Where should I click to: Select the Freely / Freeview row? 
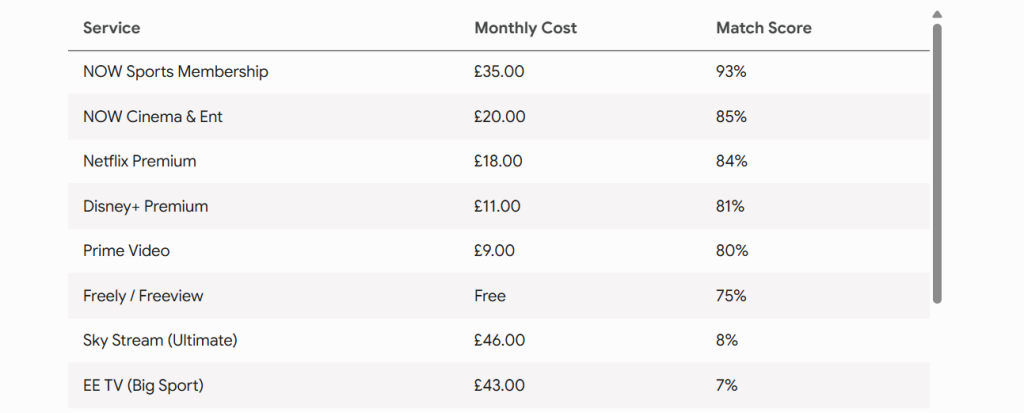[x=499, y=296]
